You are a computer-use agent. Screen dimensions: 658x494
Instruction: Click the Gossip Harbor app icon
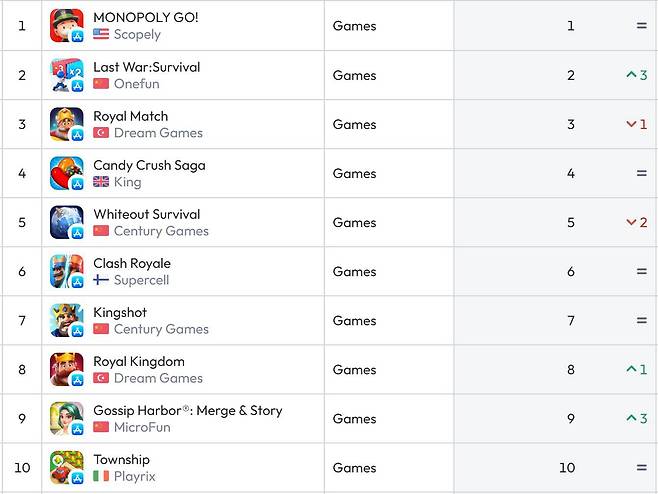point(67,418)
